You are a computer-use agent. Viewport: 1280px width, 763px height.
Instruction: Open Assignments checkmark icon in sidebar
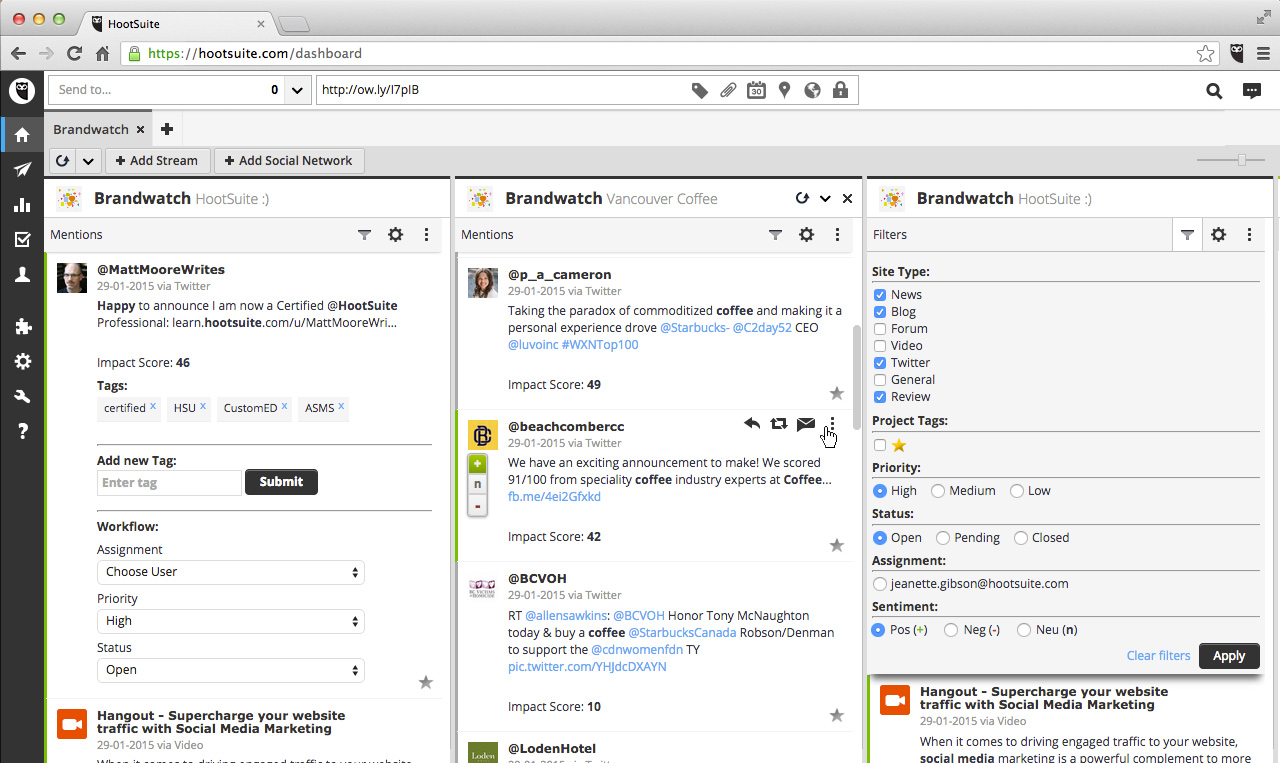tap(22, 240)
